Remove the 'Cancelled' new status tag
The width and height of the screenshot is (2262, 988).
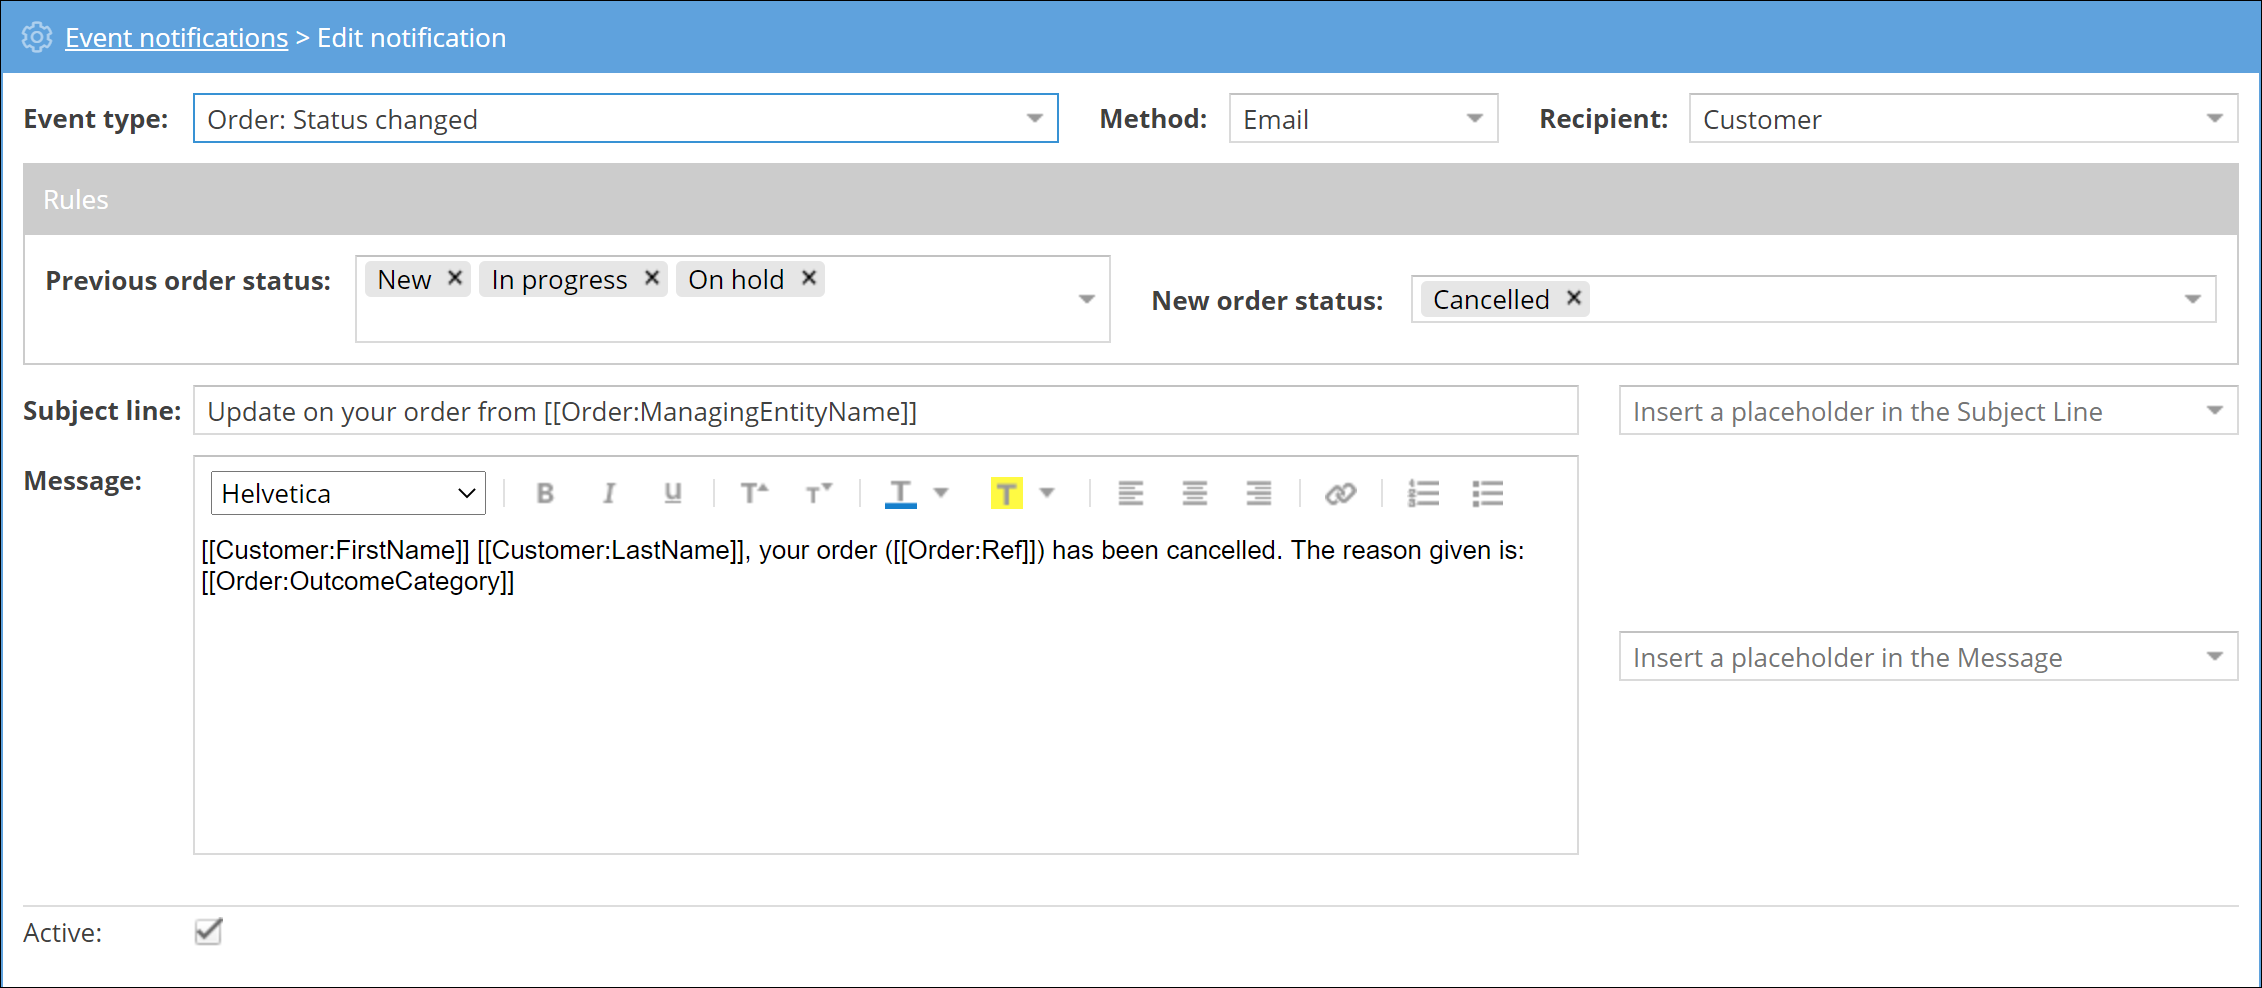coord(1574,298)
